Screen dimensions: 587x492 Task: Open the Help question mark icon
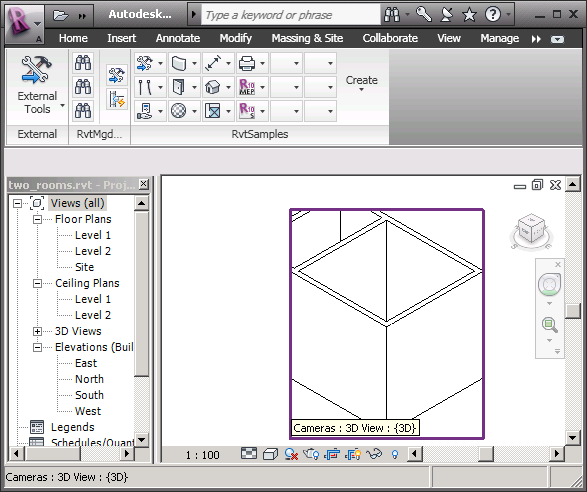point(492,15)
